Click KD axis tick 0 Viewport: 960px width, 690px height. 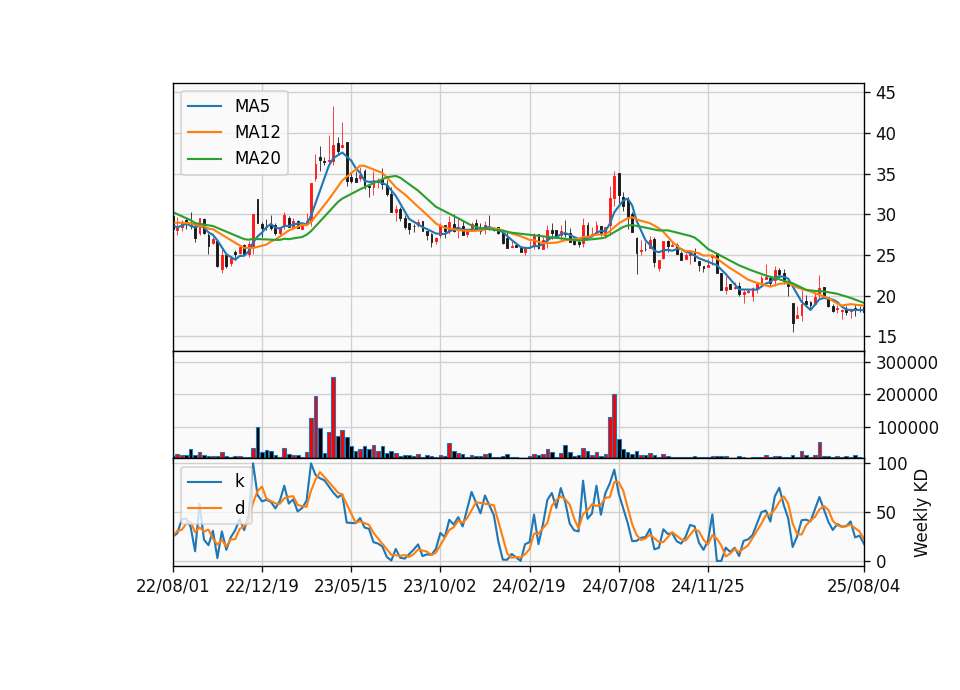[x=881, y=561]
